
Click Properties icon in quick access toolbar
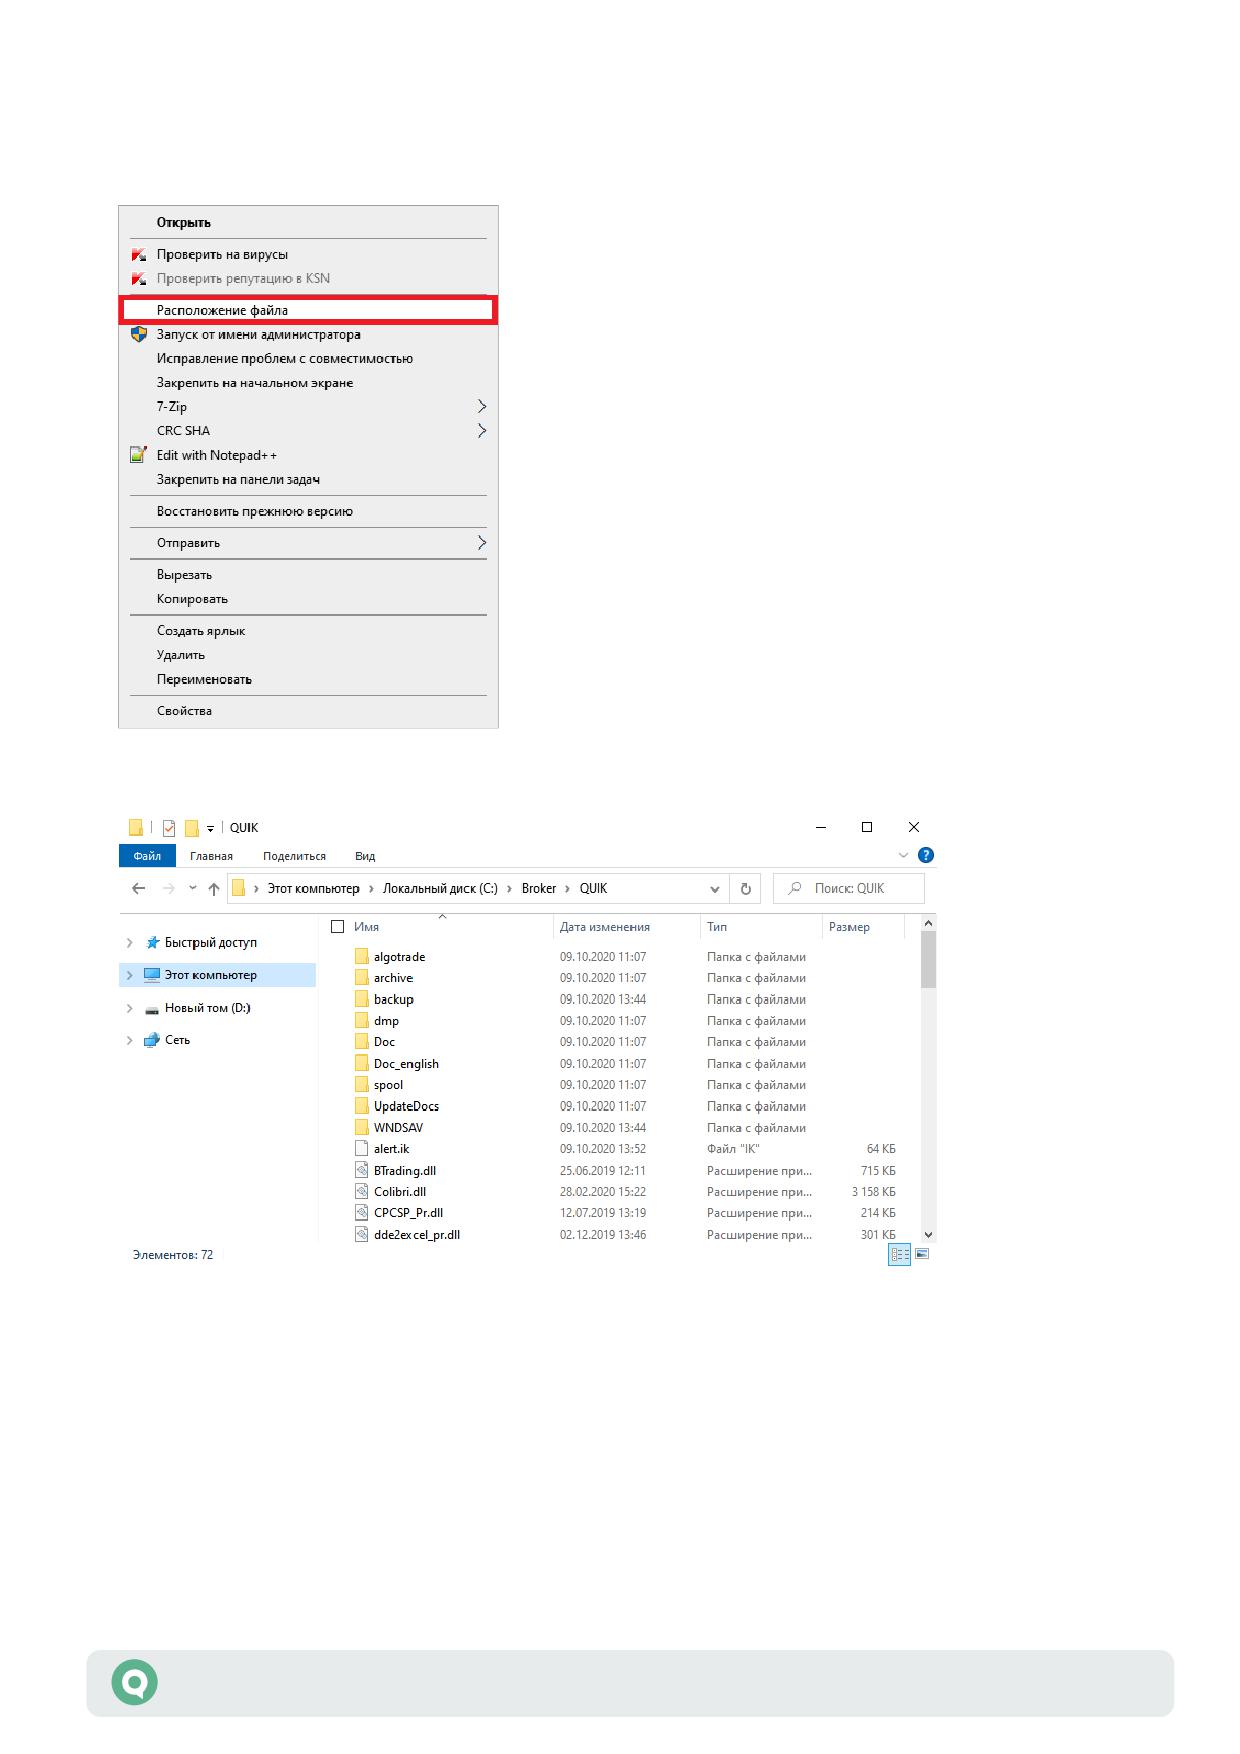[x=168, y=827]
